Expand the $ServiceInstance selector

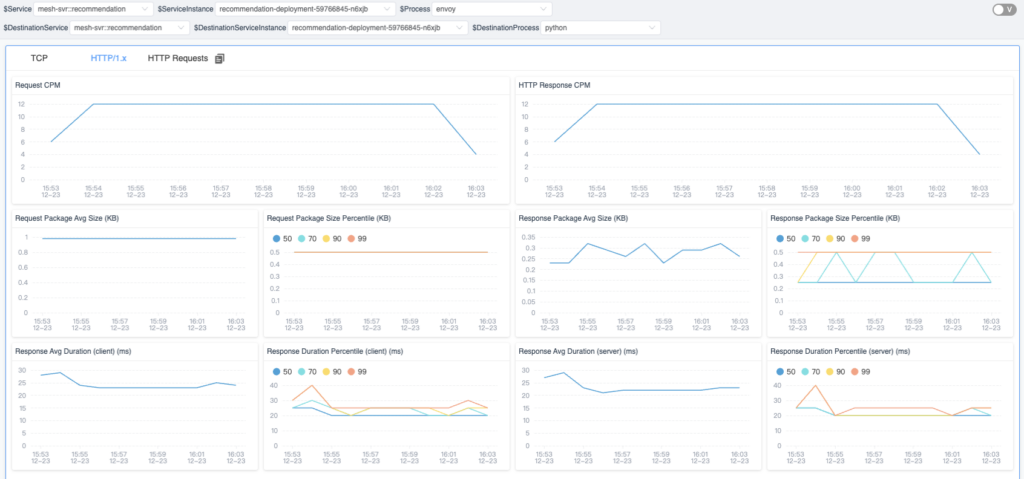coord(282,9)
